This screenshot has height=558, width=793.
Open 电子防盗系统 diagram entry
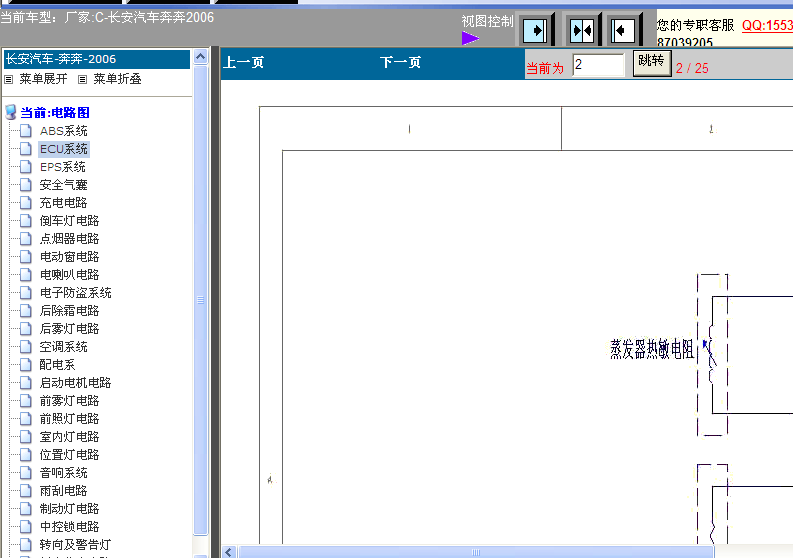[75, 292]
